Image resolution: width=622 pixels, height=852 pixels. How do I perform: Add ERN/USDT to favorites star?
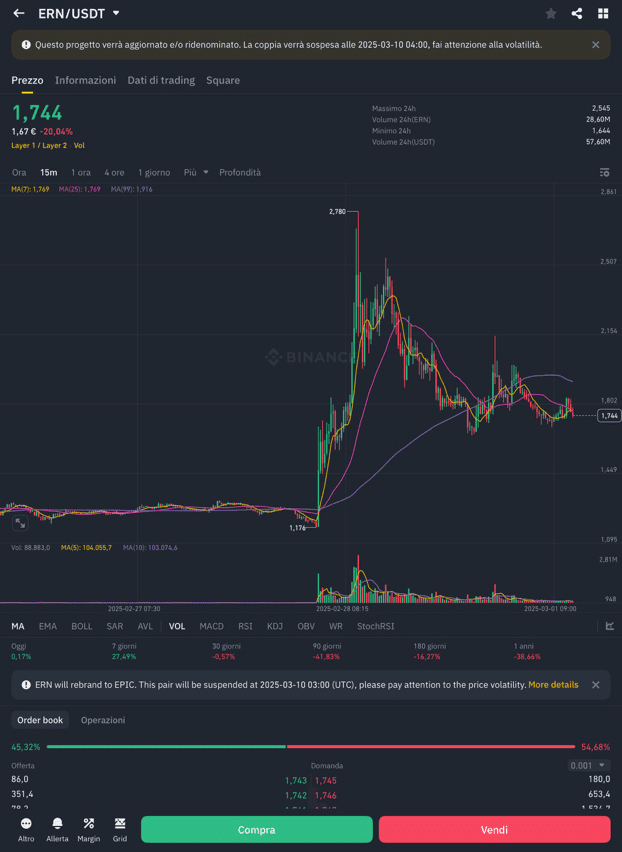pos(551,14)
